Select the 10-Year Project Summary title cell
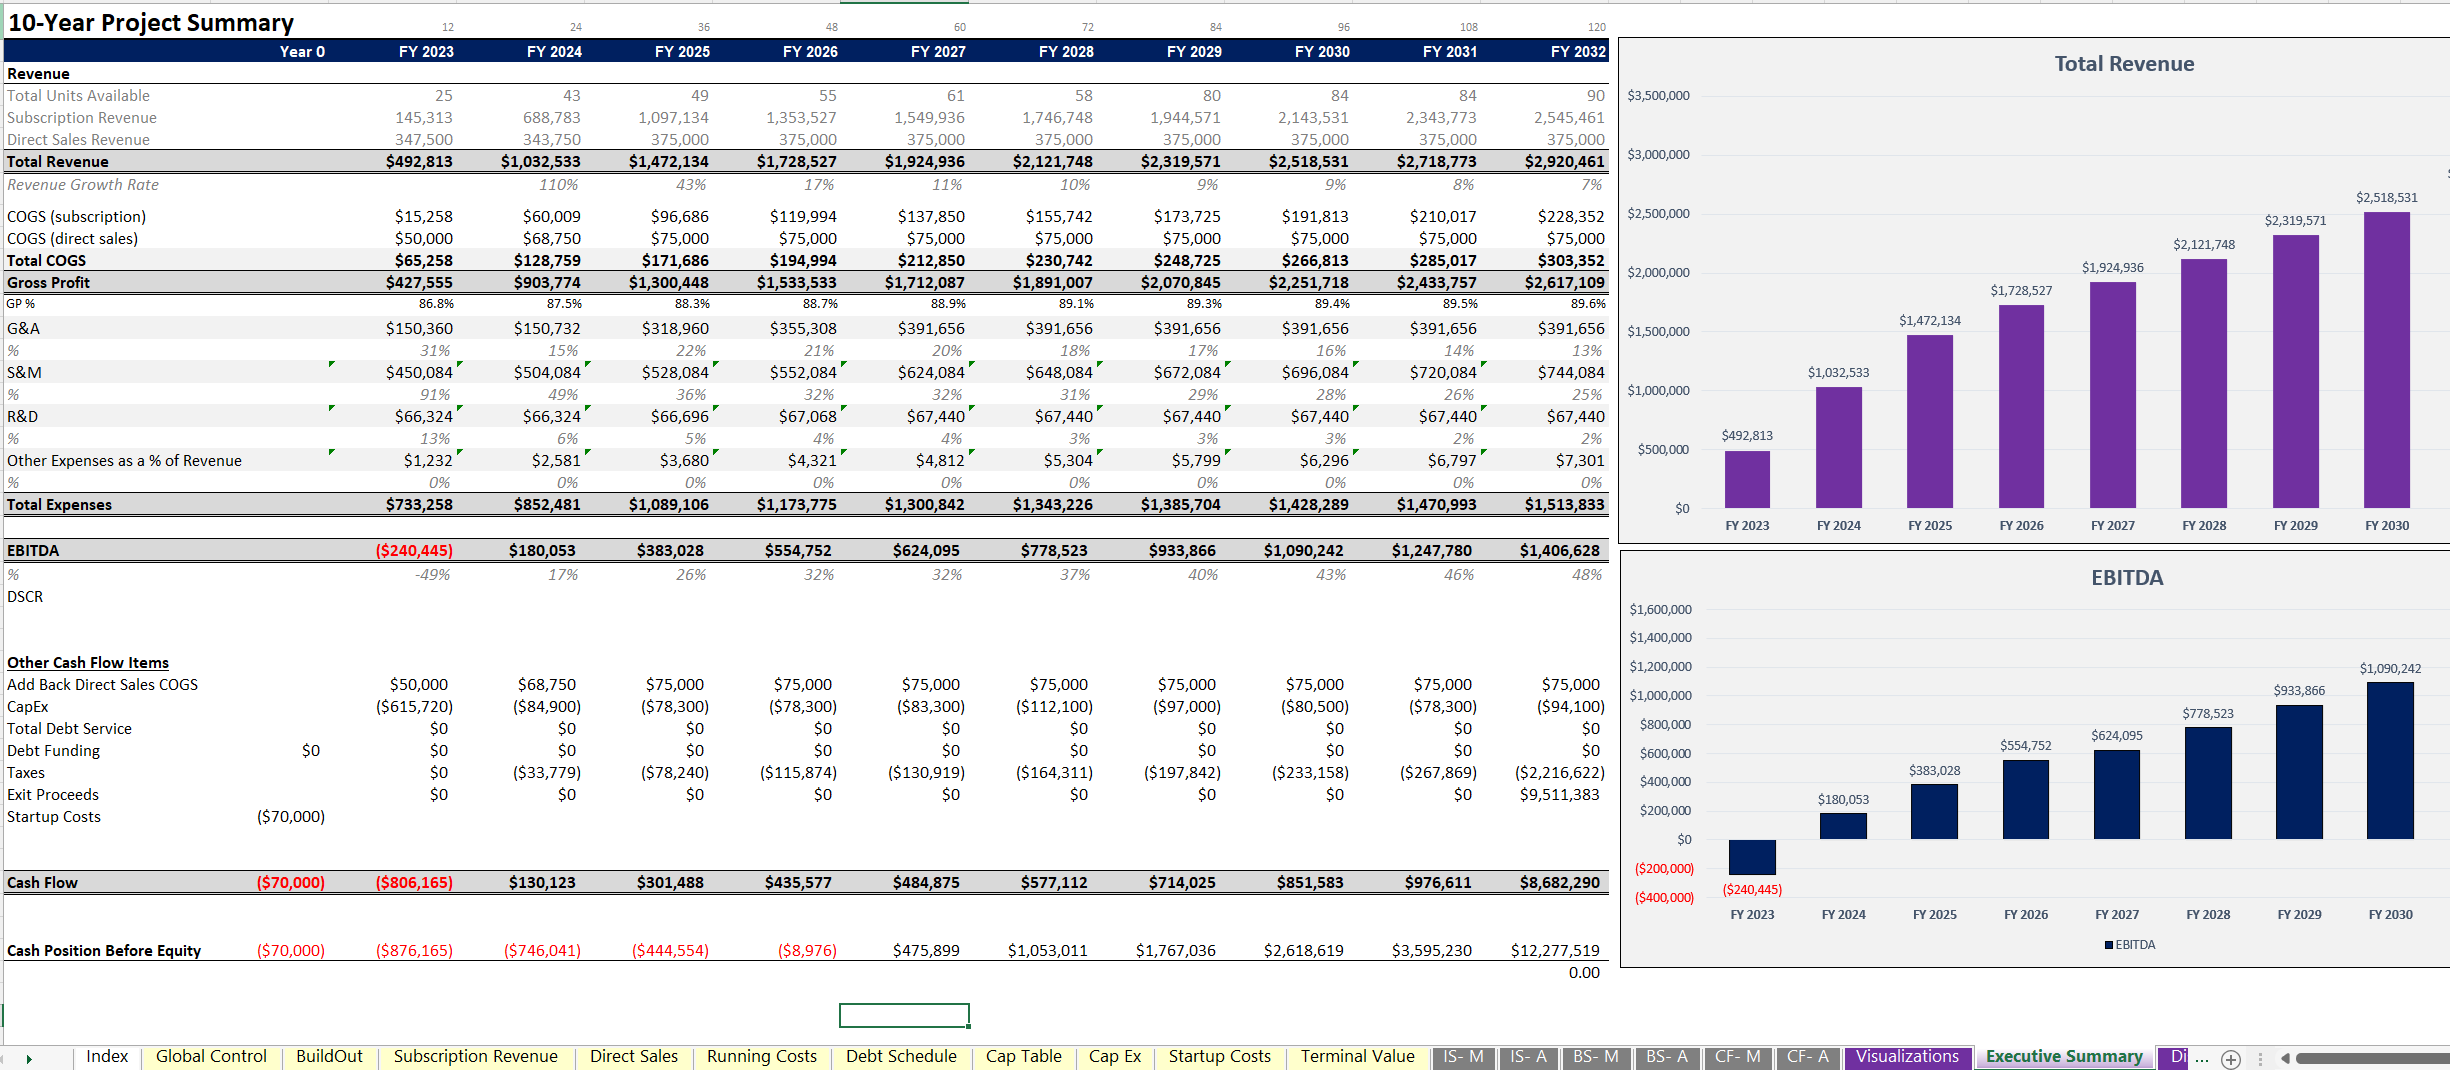 [151, 23]
